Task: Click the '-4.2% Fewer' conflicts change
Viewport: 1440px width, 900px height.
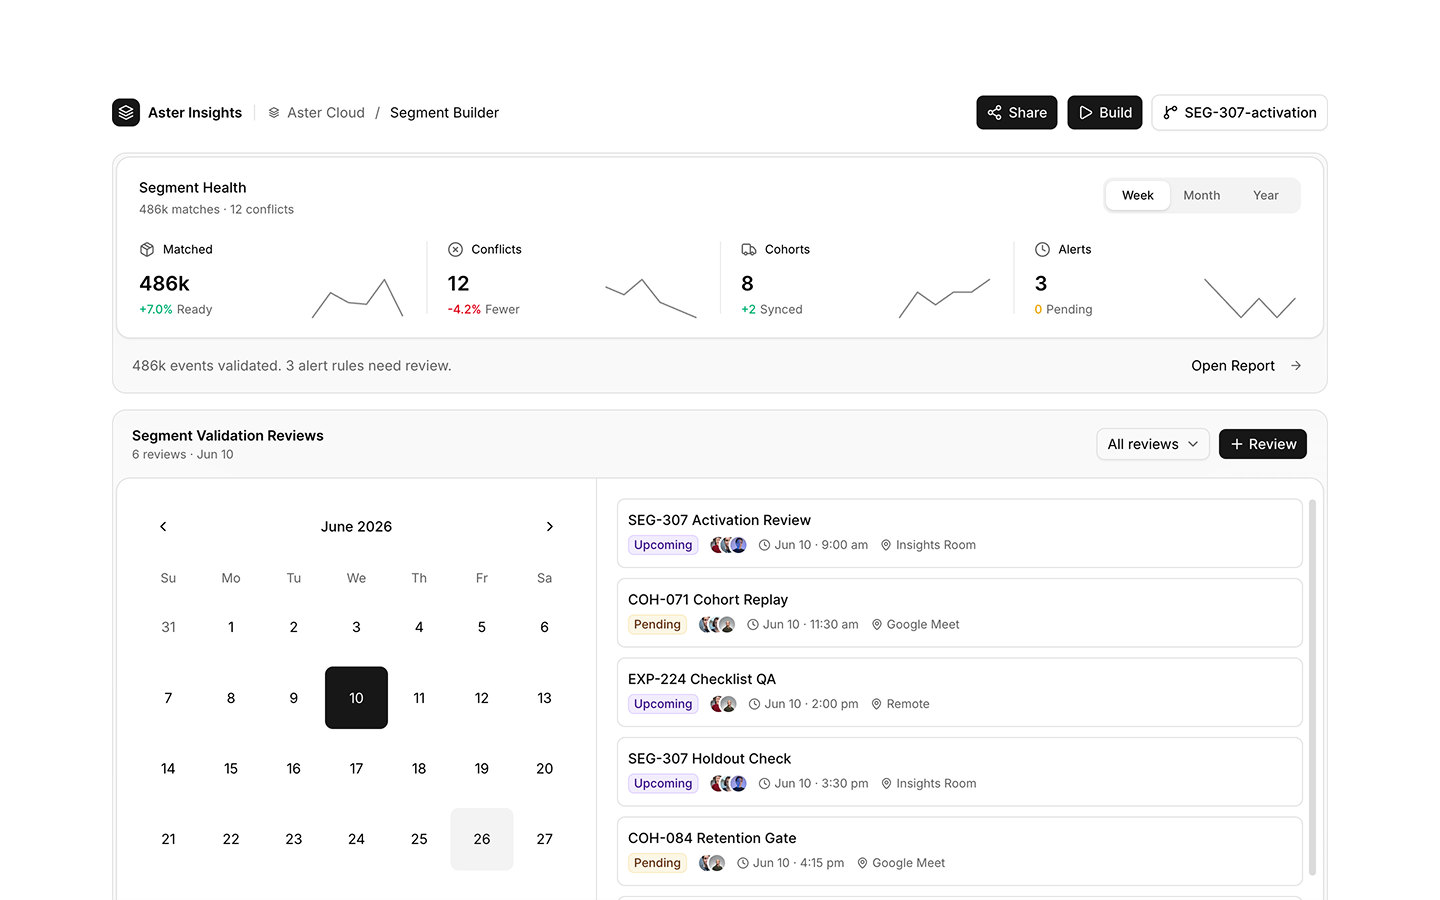Action: click(x=484, y=310)
